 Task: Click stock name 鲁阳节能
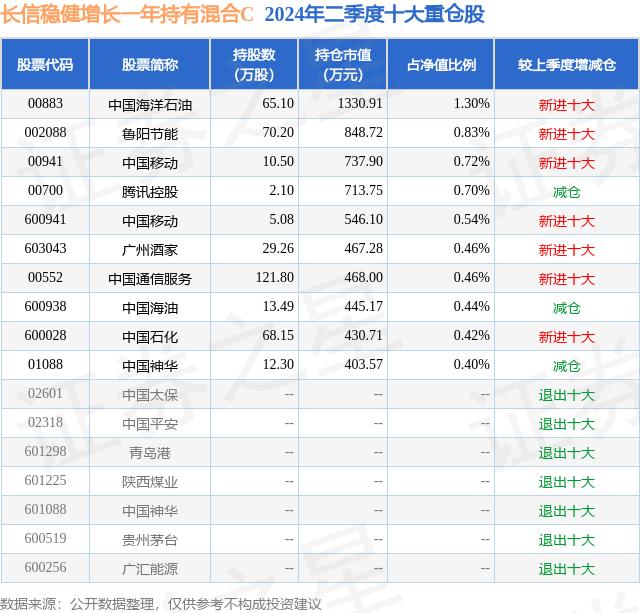(150, 134)
